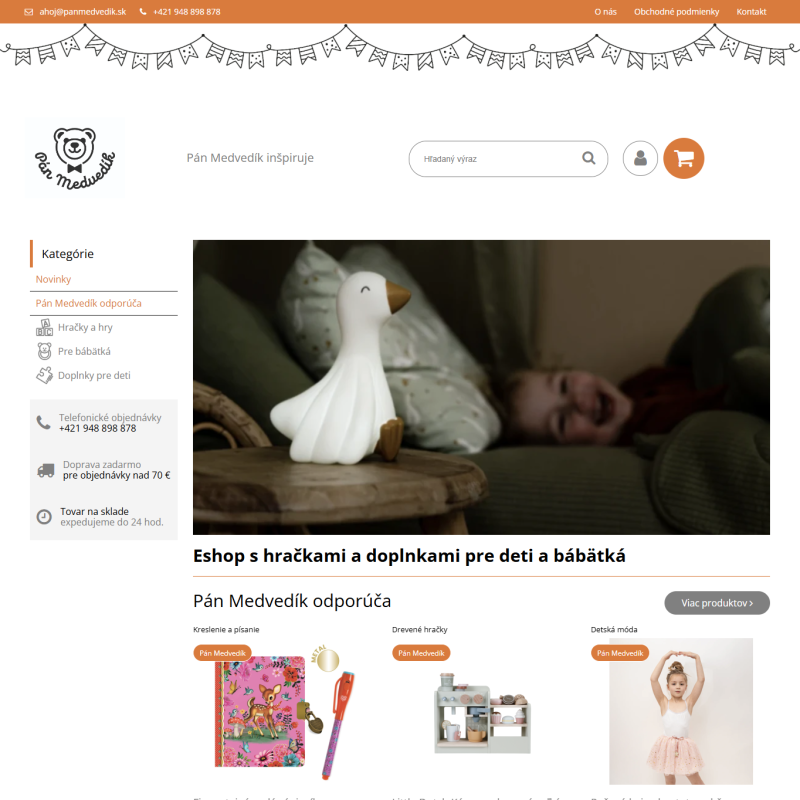This screenshot has height=800, width=800.
Task: Open the Kontakt menu link
Action: (x=751, y=12)
